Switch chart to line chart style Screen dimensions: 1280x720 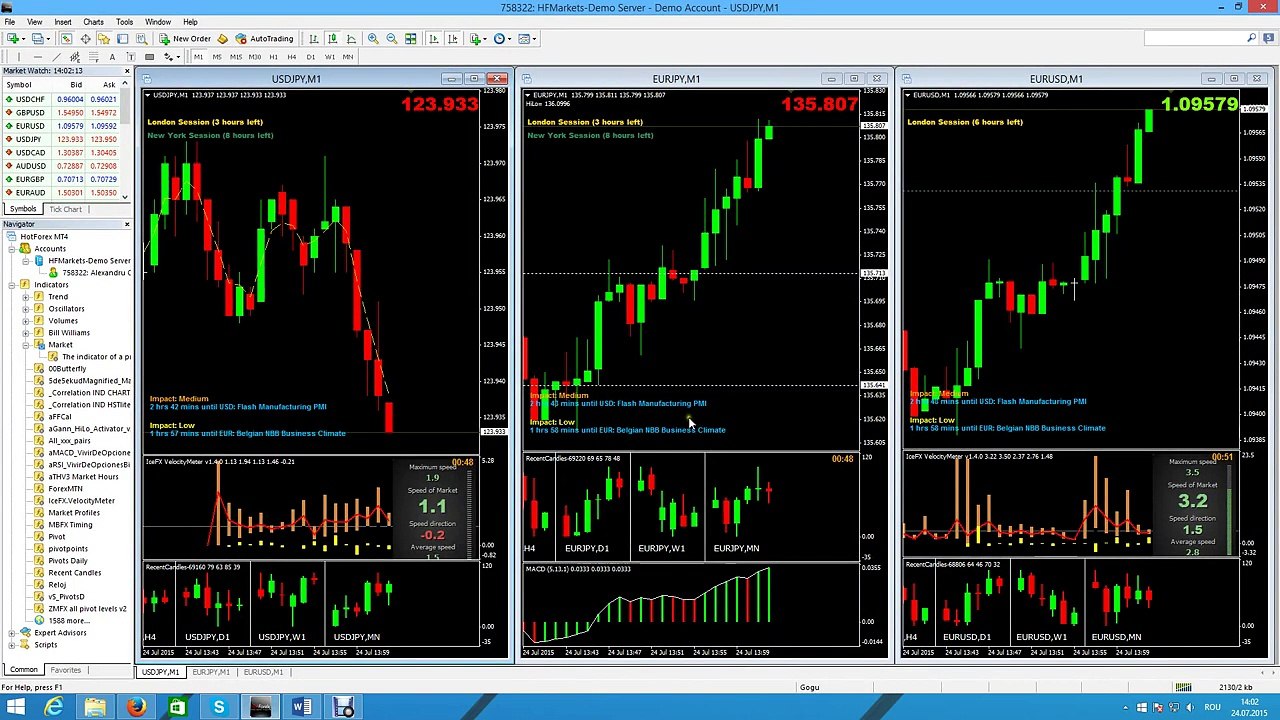[x=351, y=38]
